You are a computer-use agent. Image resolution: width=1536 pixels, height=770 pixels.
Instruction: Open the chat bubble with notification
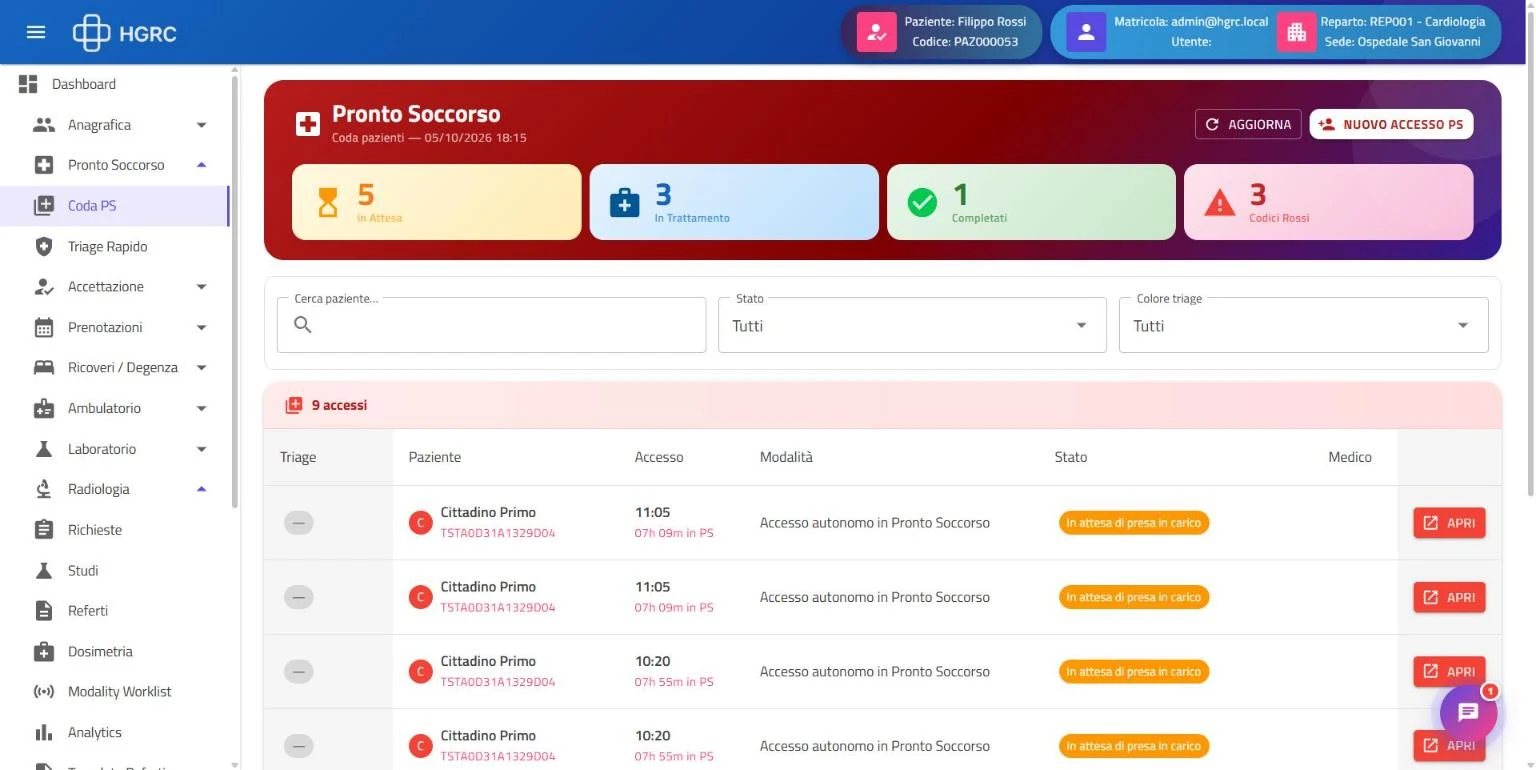click(x=1468, y=712)
